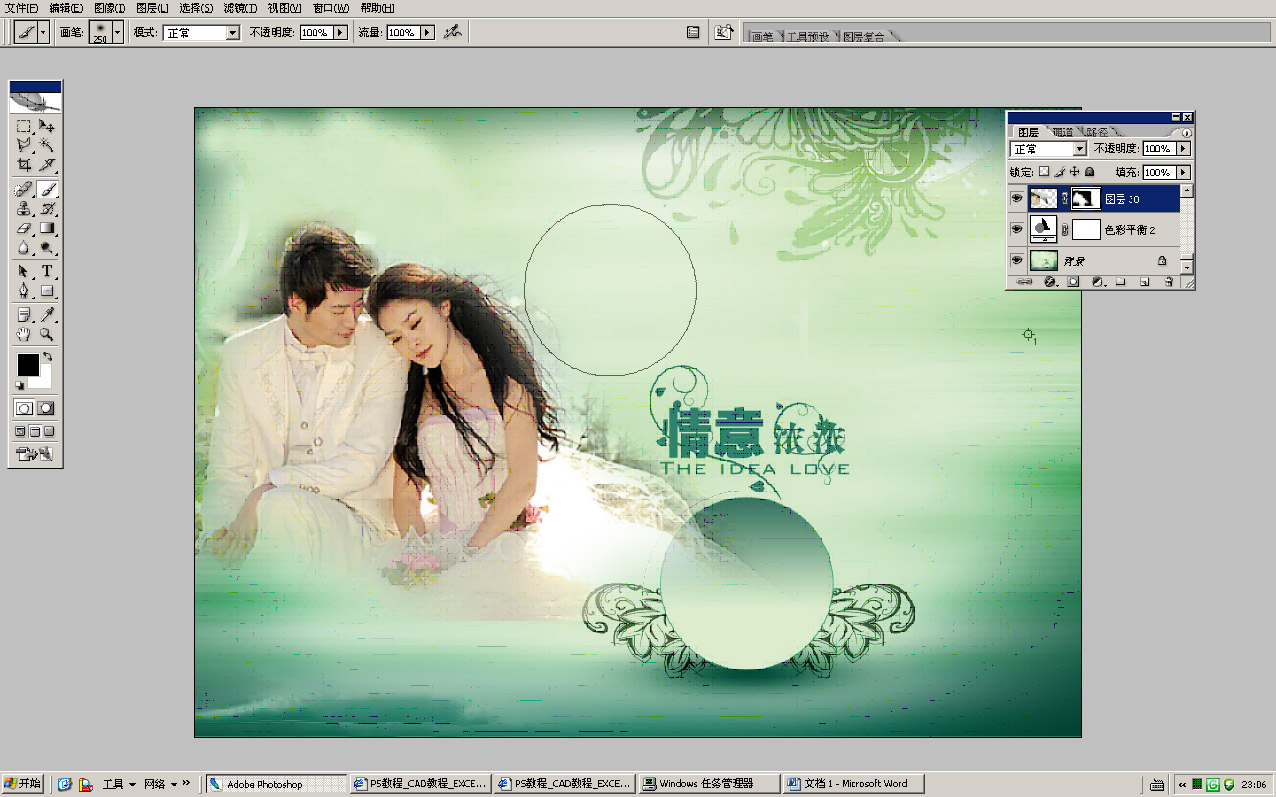
Task: Choose the Horizontal Type tool
Action: point(46,272)
